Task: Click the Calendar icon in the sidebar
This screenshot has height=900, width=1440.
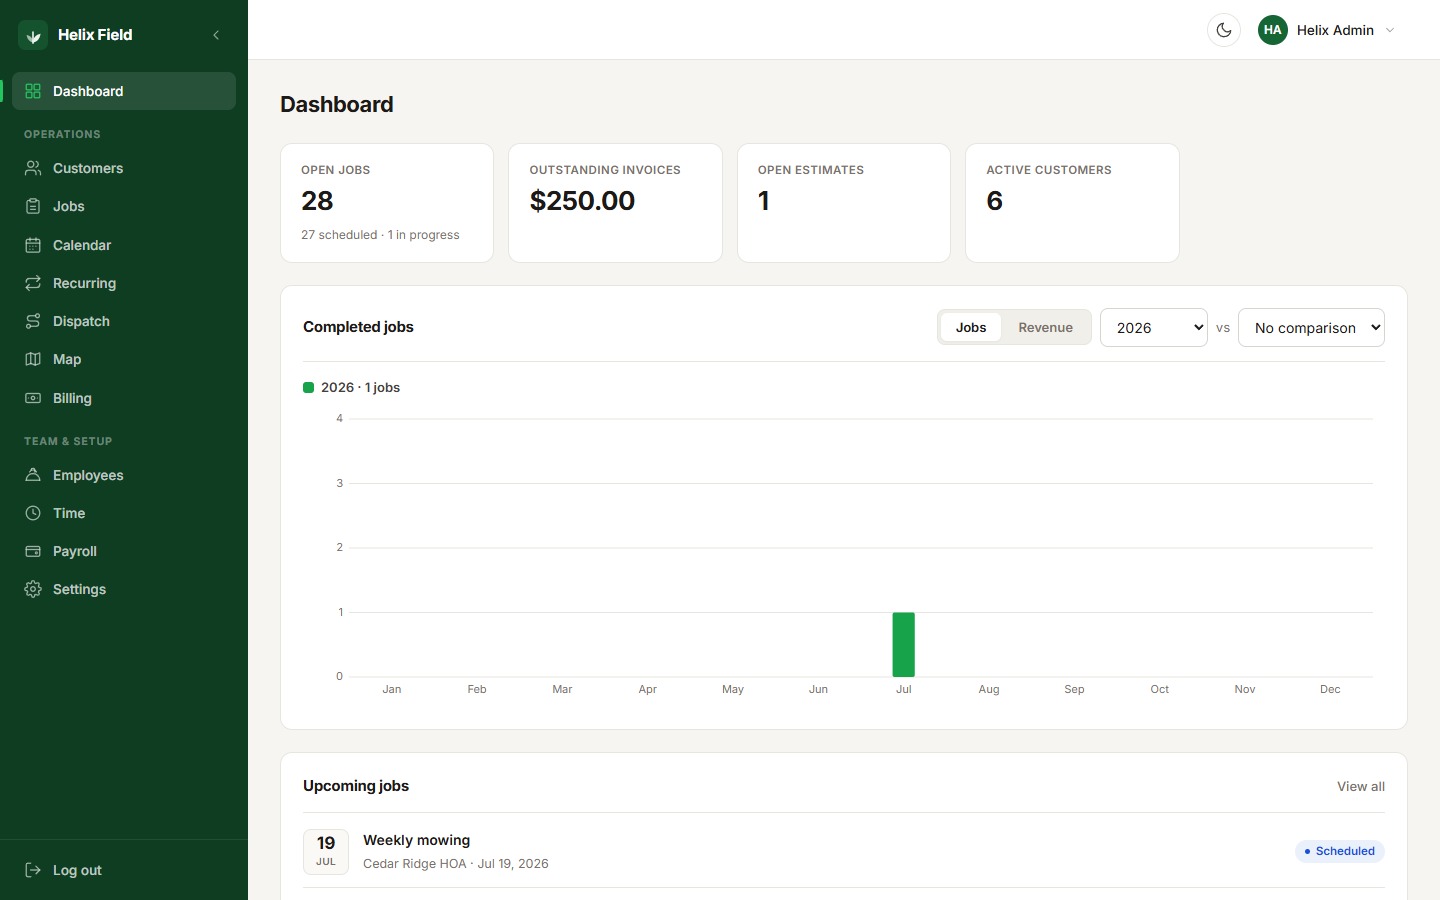Action: [x=33, y=245]
